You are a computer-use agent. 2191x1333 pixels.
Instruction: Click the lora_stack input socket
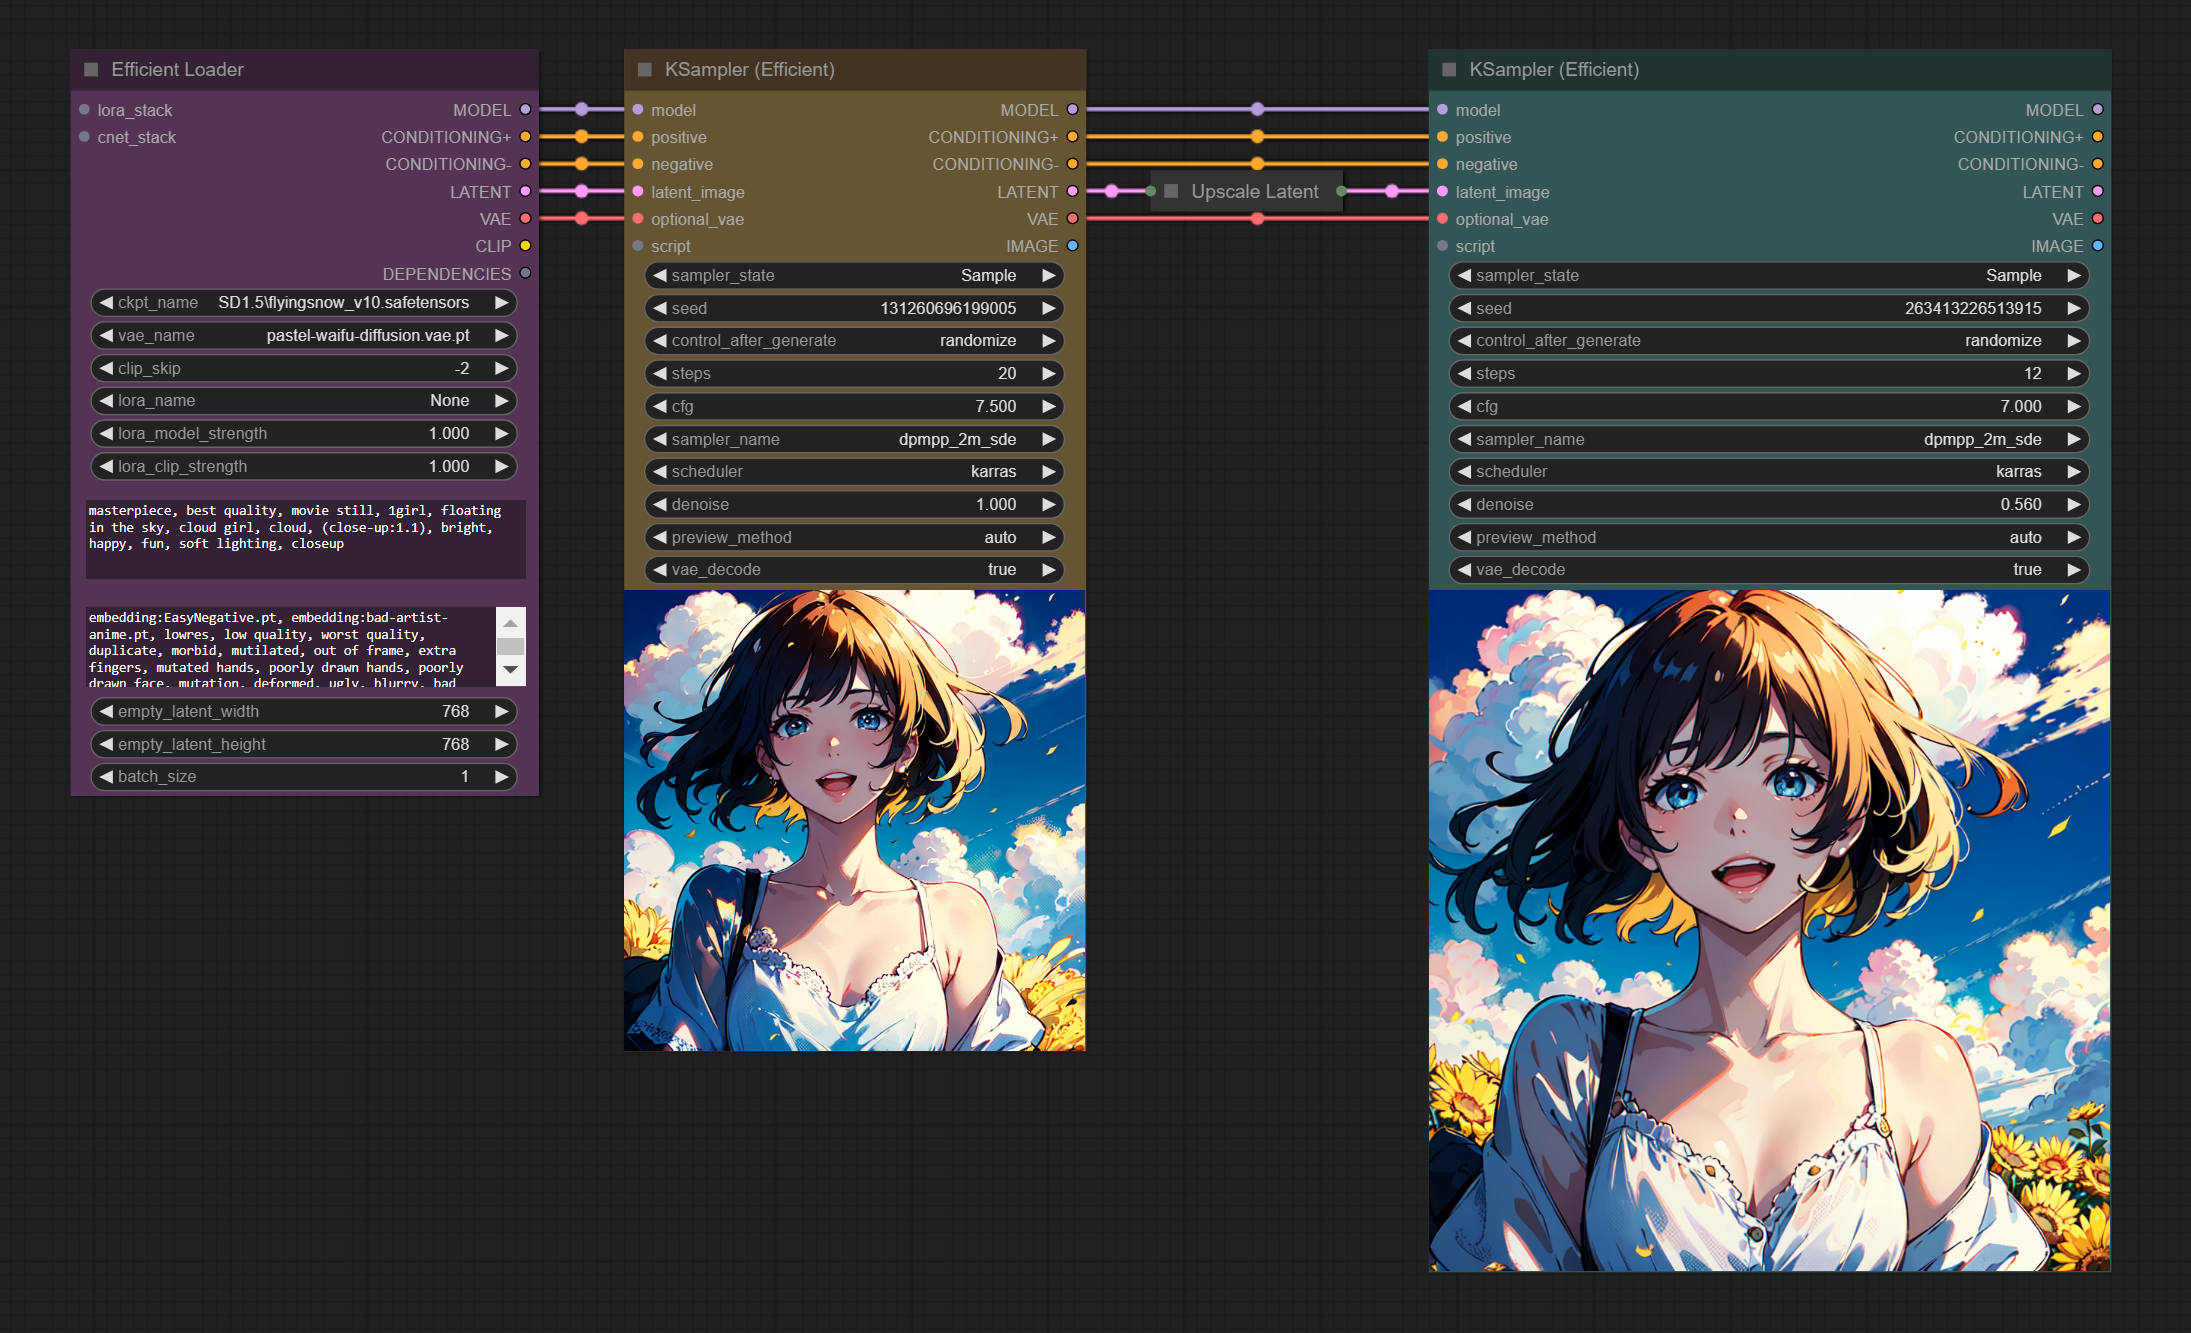click(x=85, y=110)
